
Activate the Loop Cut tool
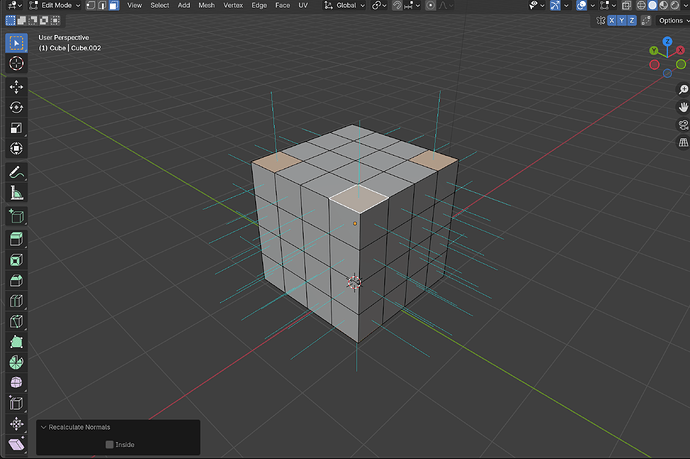coord(16,301)
